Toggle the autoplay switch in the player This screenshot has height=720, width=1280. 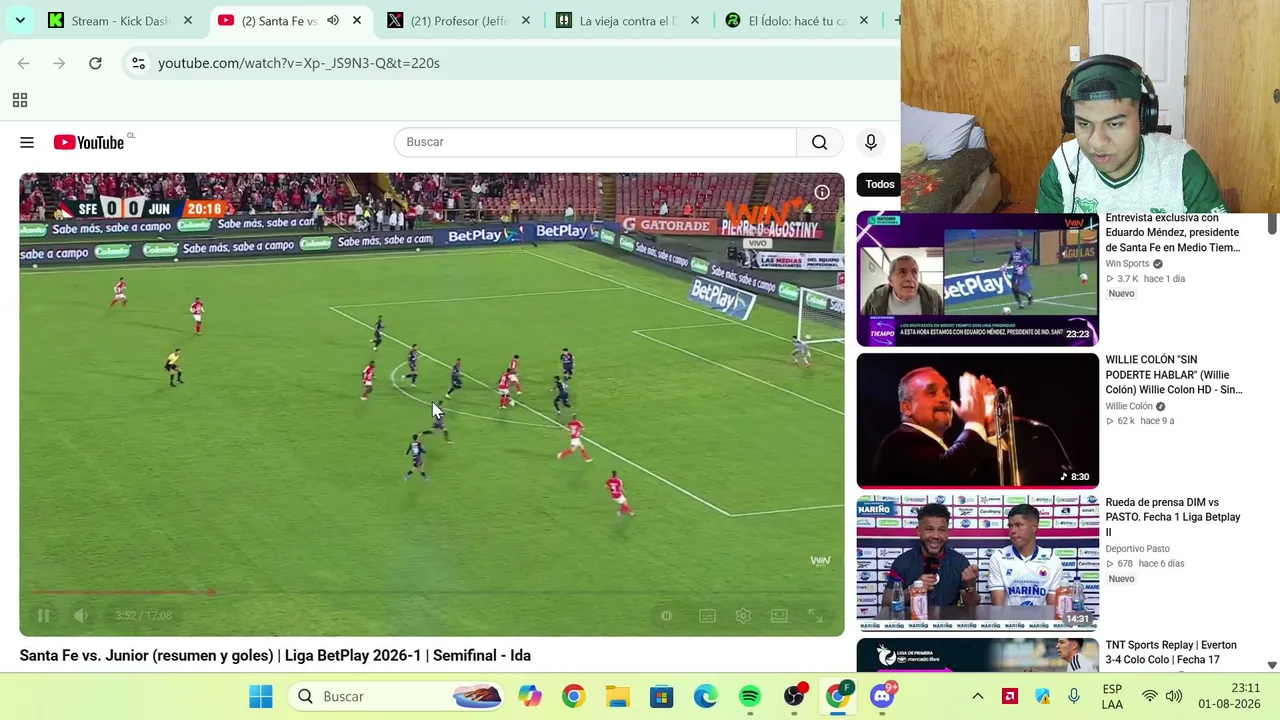[x=666, y=616]
